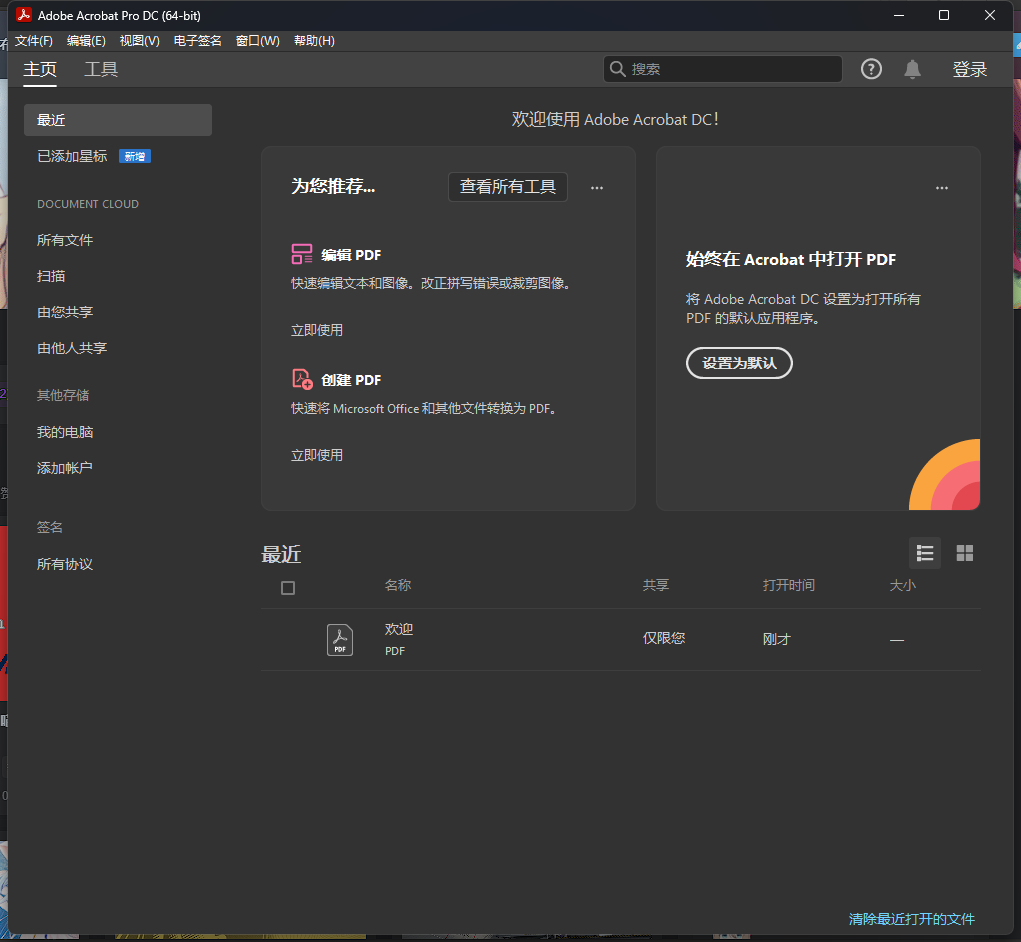Click the PDF file icon beside 欢迎
Viewport: 1021px width, 942px height.
(339, 639)
